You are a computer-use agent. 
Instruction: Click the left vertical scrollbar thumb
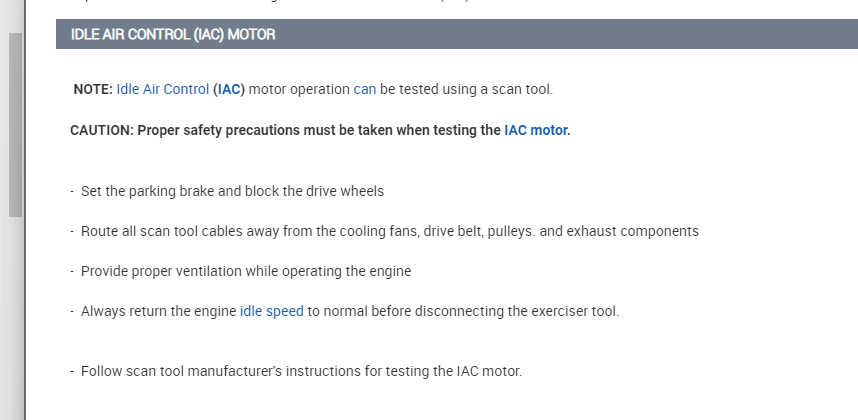coord(15,125)
